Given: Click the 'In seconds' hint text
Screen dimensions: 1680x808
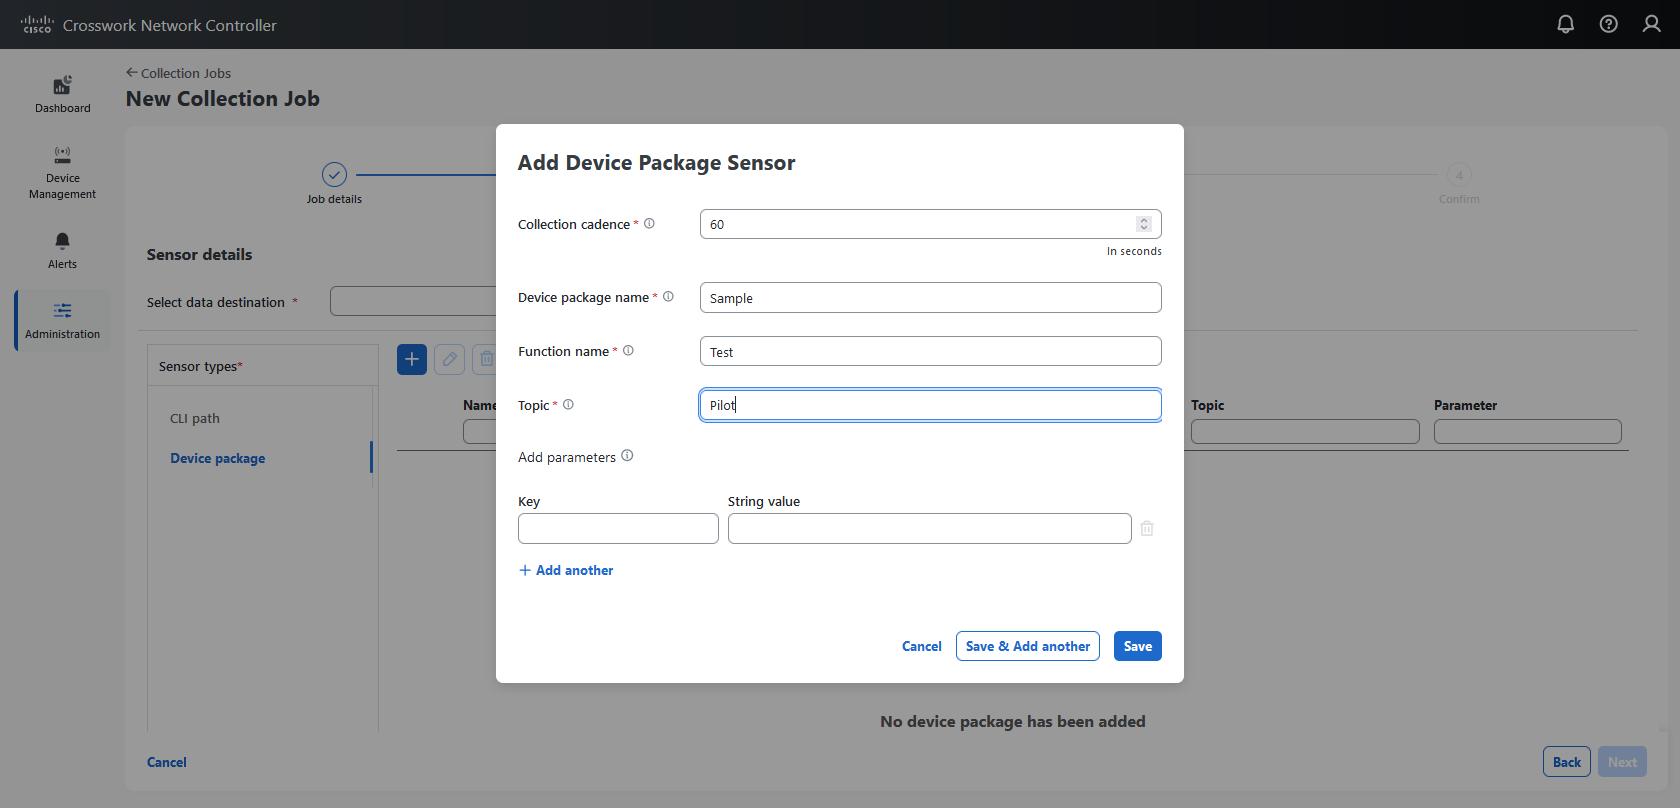Looking at the screenshot, I should [1134, 251].
